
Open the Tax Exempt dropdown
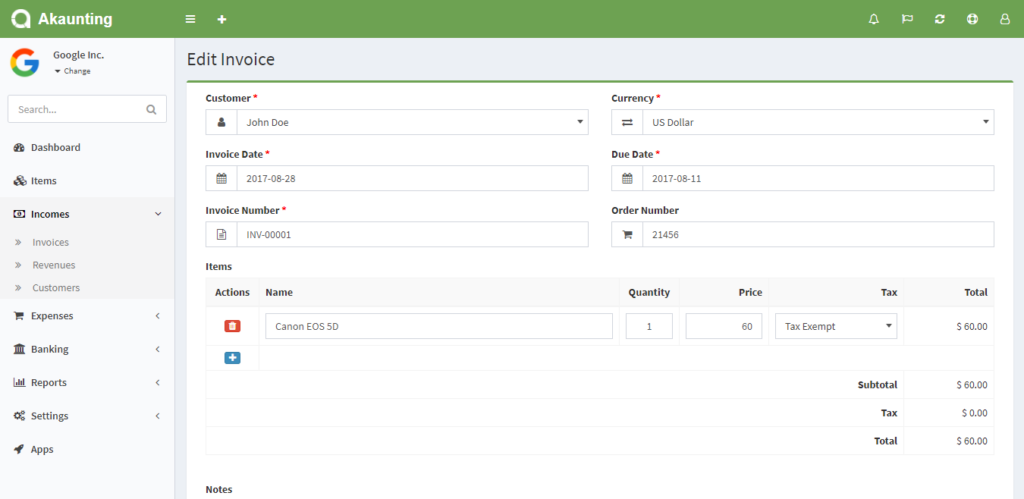(x=835, y=326)
